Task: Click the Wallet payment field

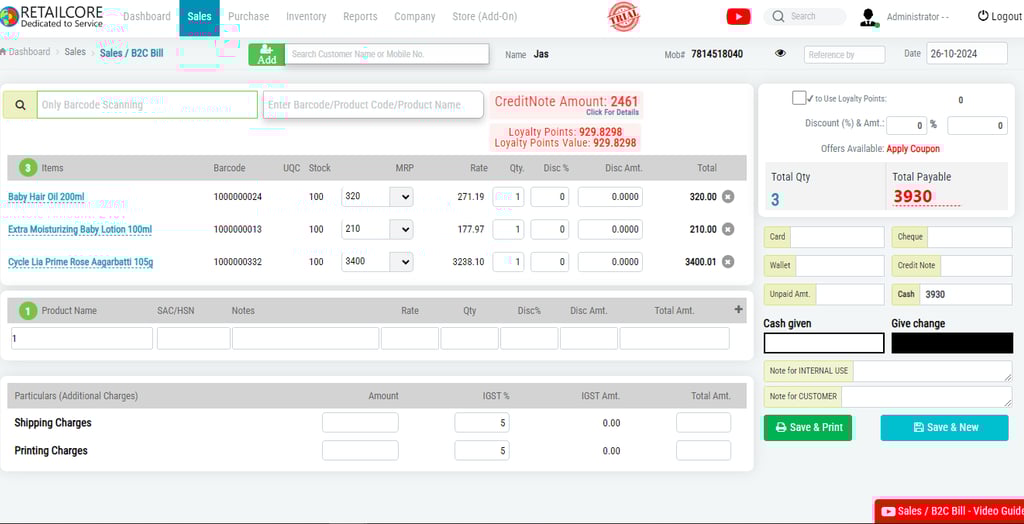Action: [x=840, y=265]
